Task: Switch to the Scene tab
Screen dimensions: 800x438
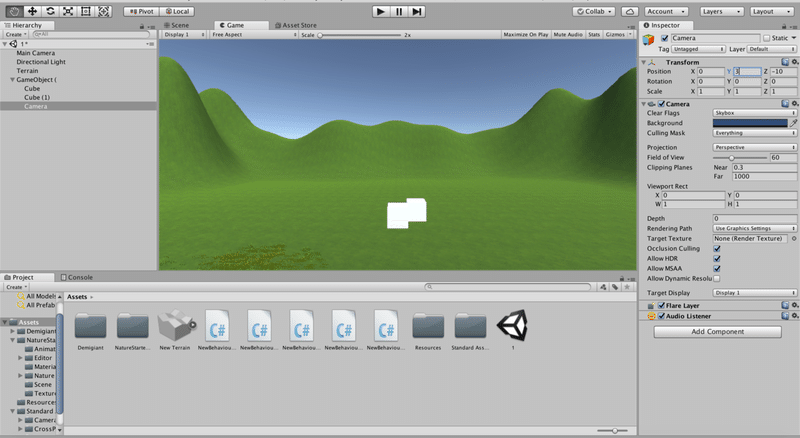Action: coord(177,25)
